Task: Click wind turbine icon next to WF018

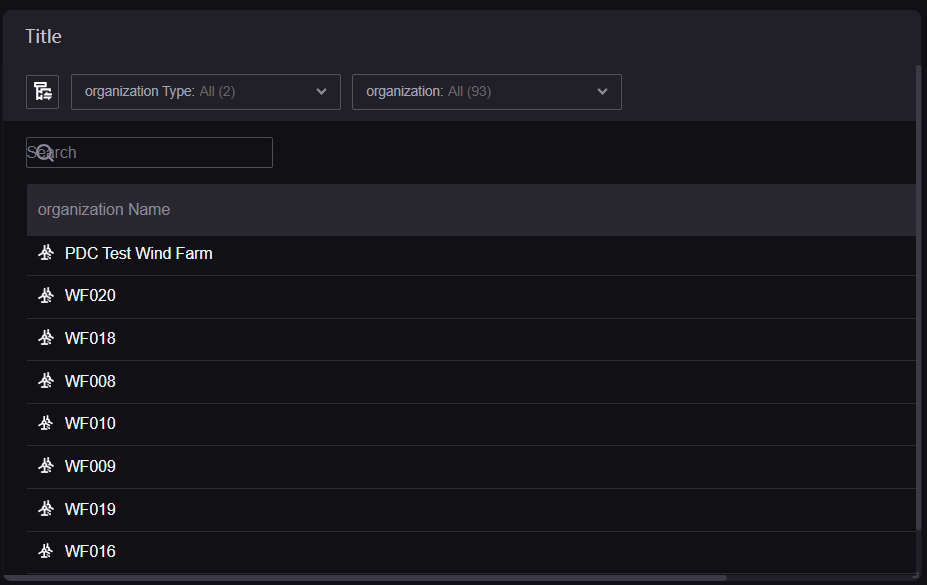Action: pyautogui.click(x=46, y=338)
